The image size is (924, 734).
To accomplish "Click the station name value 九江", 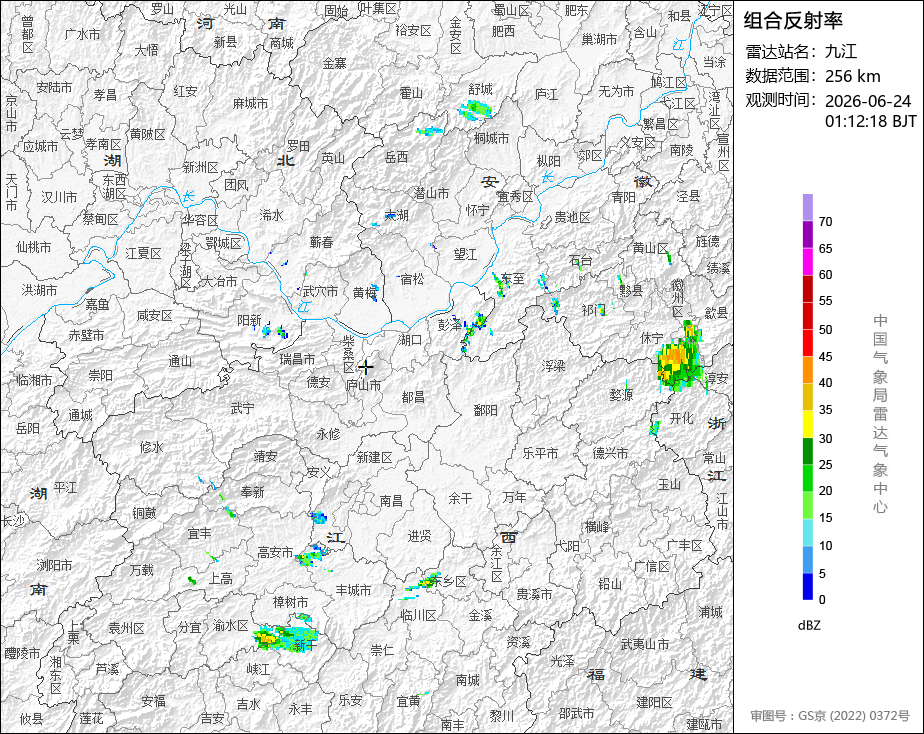I will (x=841, y=52).
